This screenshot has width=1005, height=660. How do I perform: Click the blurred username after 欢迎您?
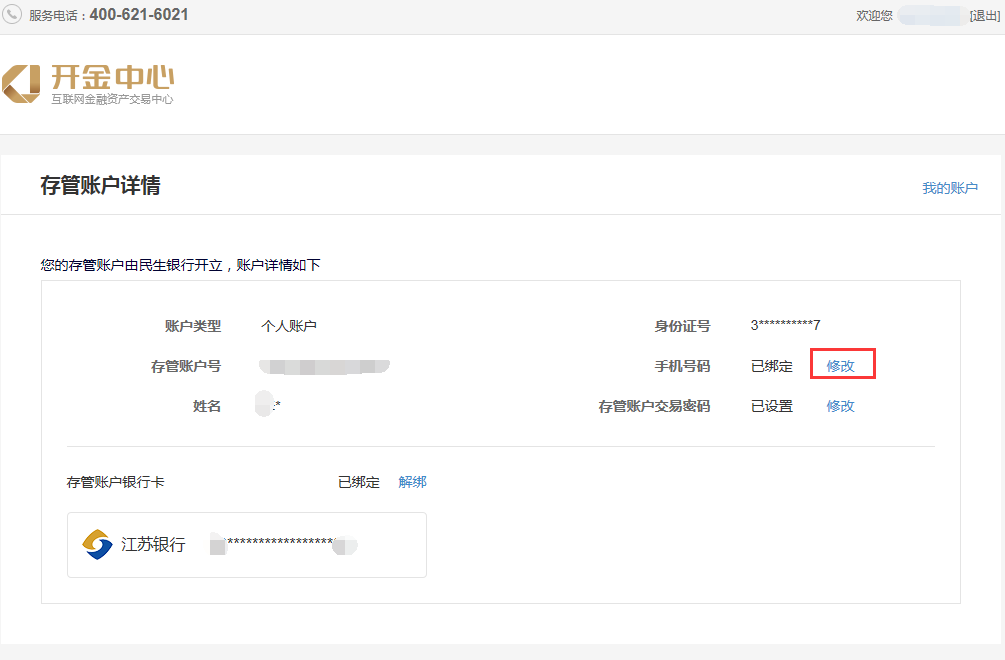(x=930, y=16)
